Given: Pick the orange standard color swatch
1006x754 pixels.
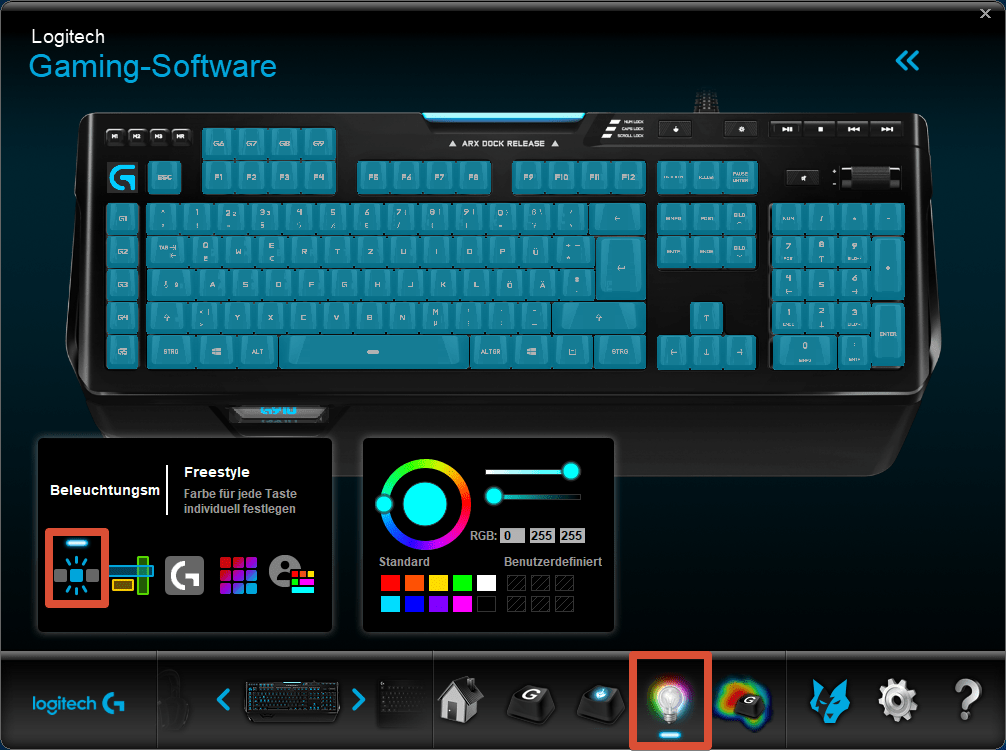Looking at the screenshot, I should [414, 583].
